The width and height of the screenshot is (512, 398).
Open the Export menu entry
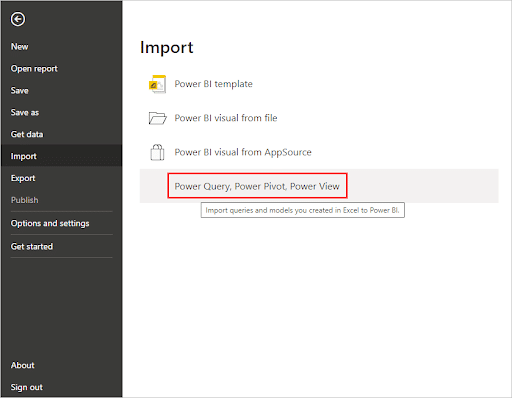[x=23, y=178]
